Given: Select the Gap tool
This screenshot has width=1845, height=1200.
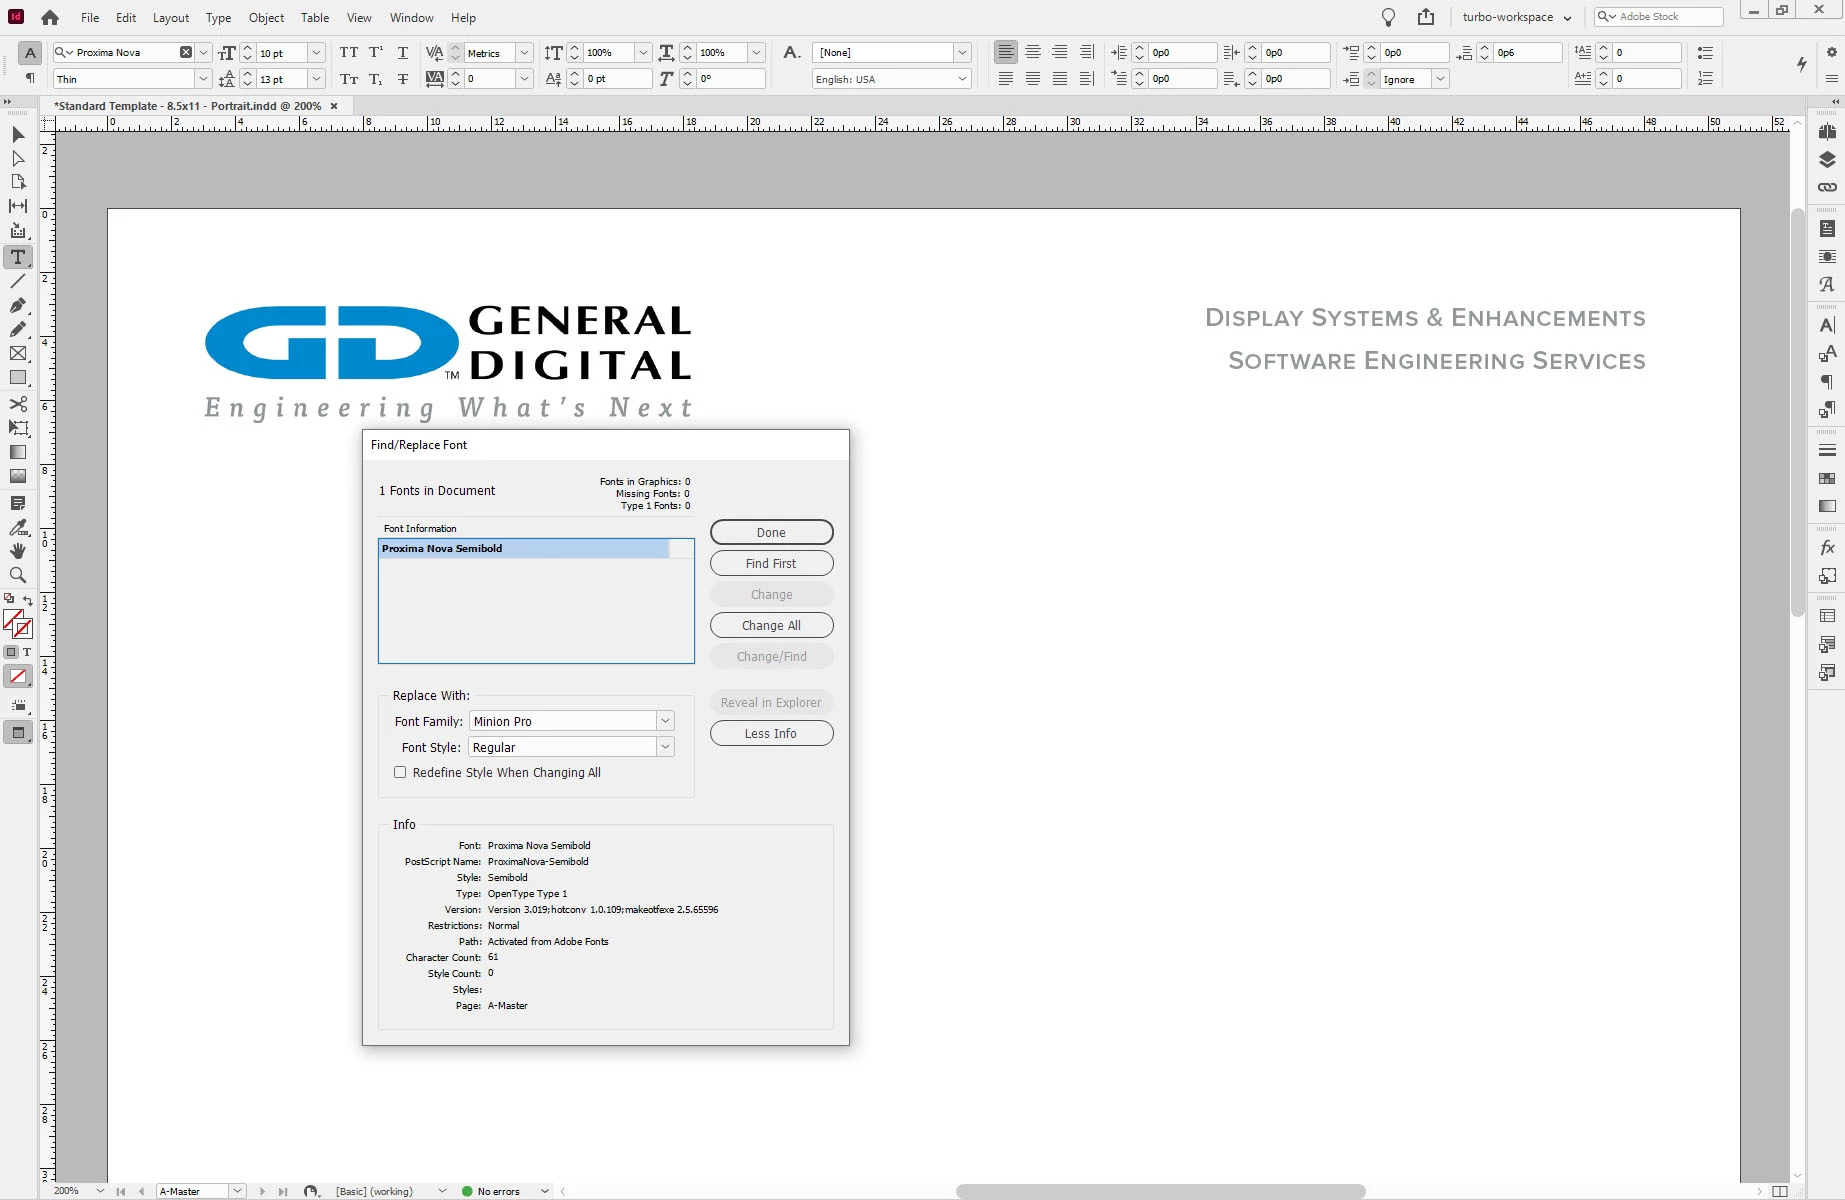Looking at the screenshot, I should click(x=18, y=206).
